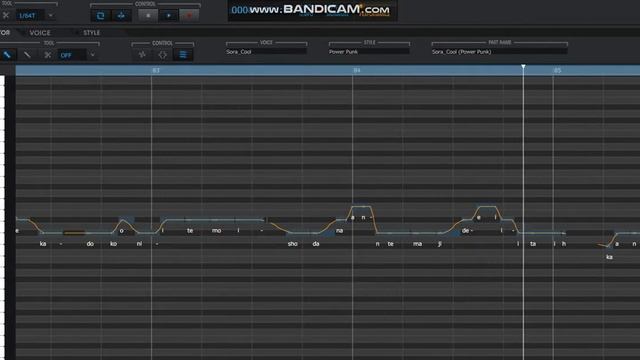
Task: Select the note with lyric 'ko'
Action: click(x=114, y=233)
